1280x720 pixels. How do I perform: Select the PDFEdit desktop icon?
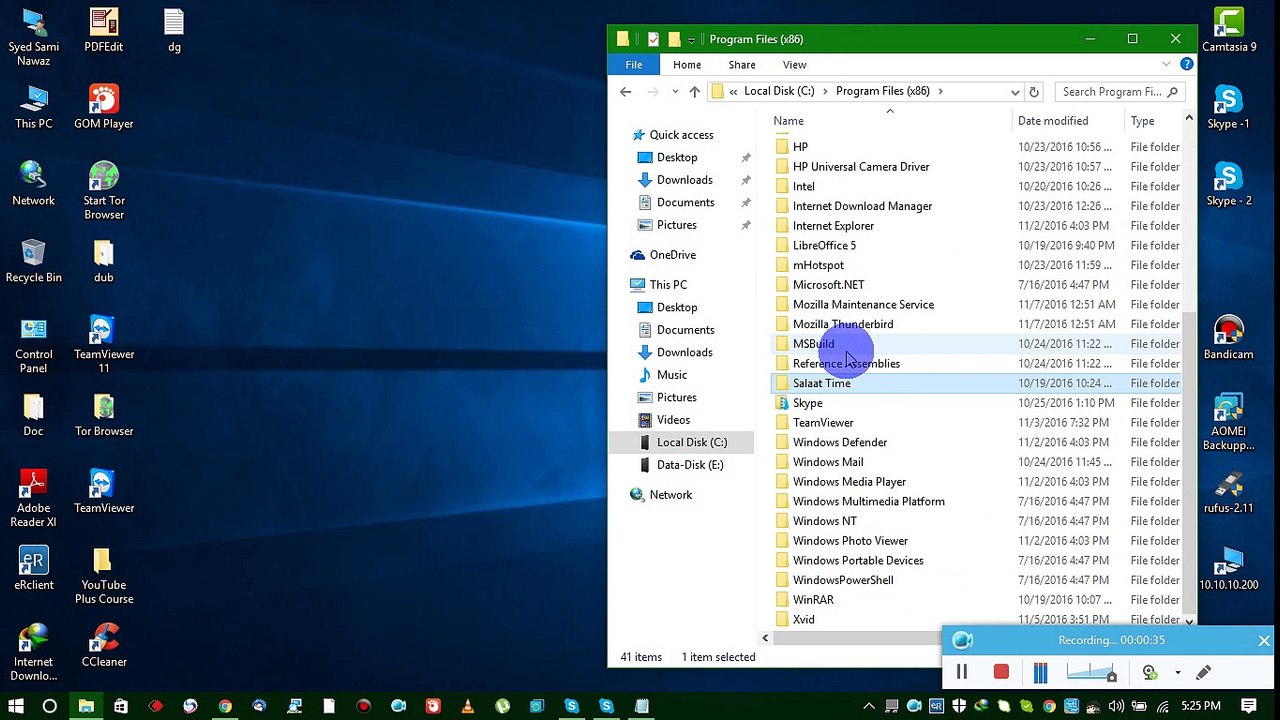coord(104,31)
